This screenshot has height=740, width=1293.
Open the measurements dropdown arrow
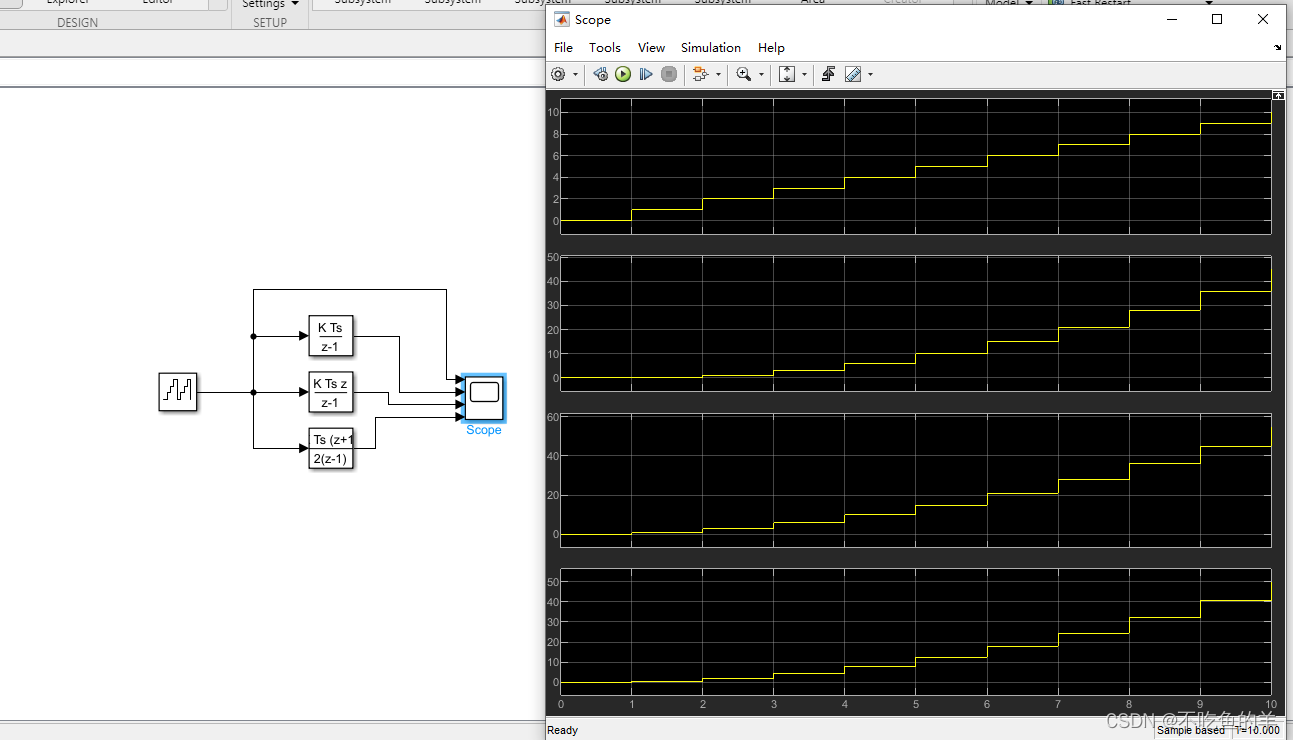point(869,74)
